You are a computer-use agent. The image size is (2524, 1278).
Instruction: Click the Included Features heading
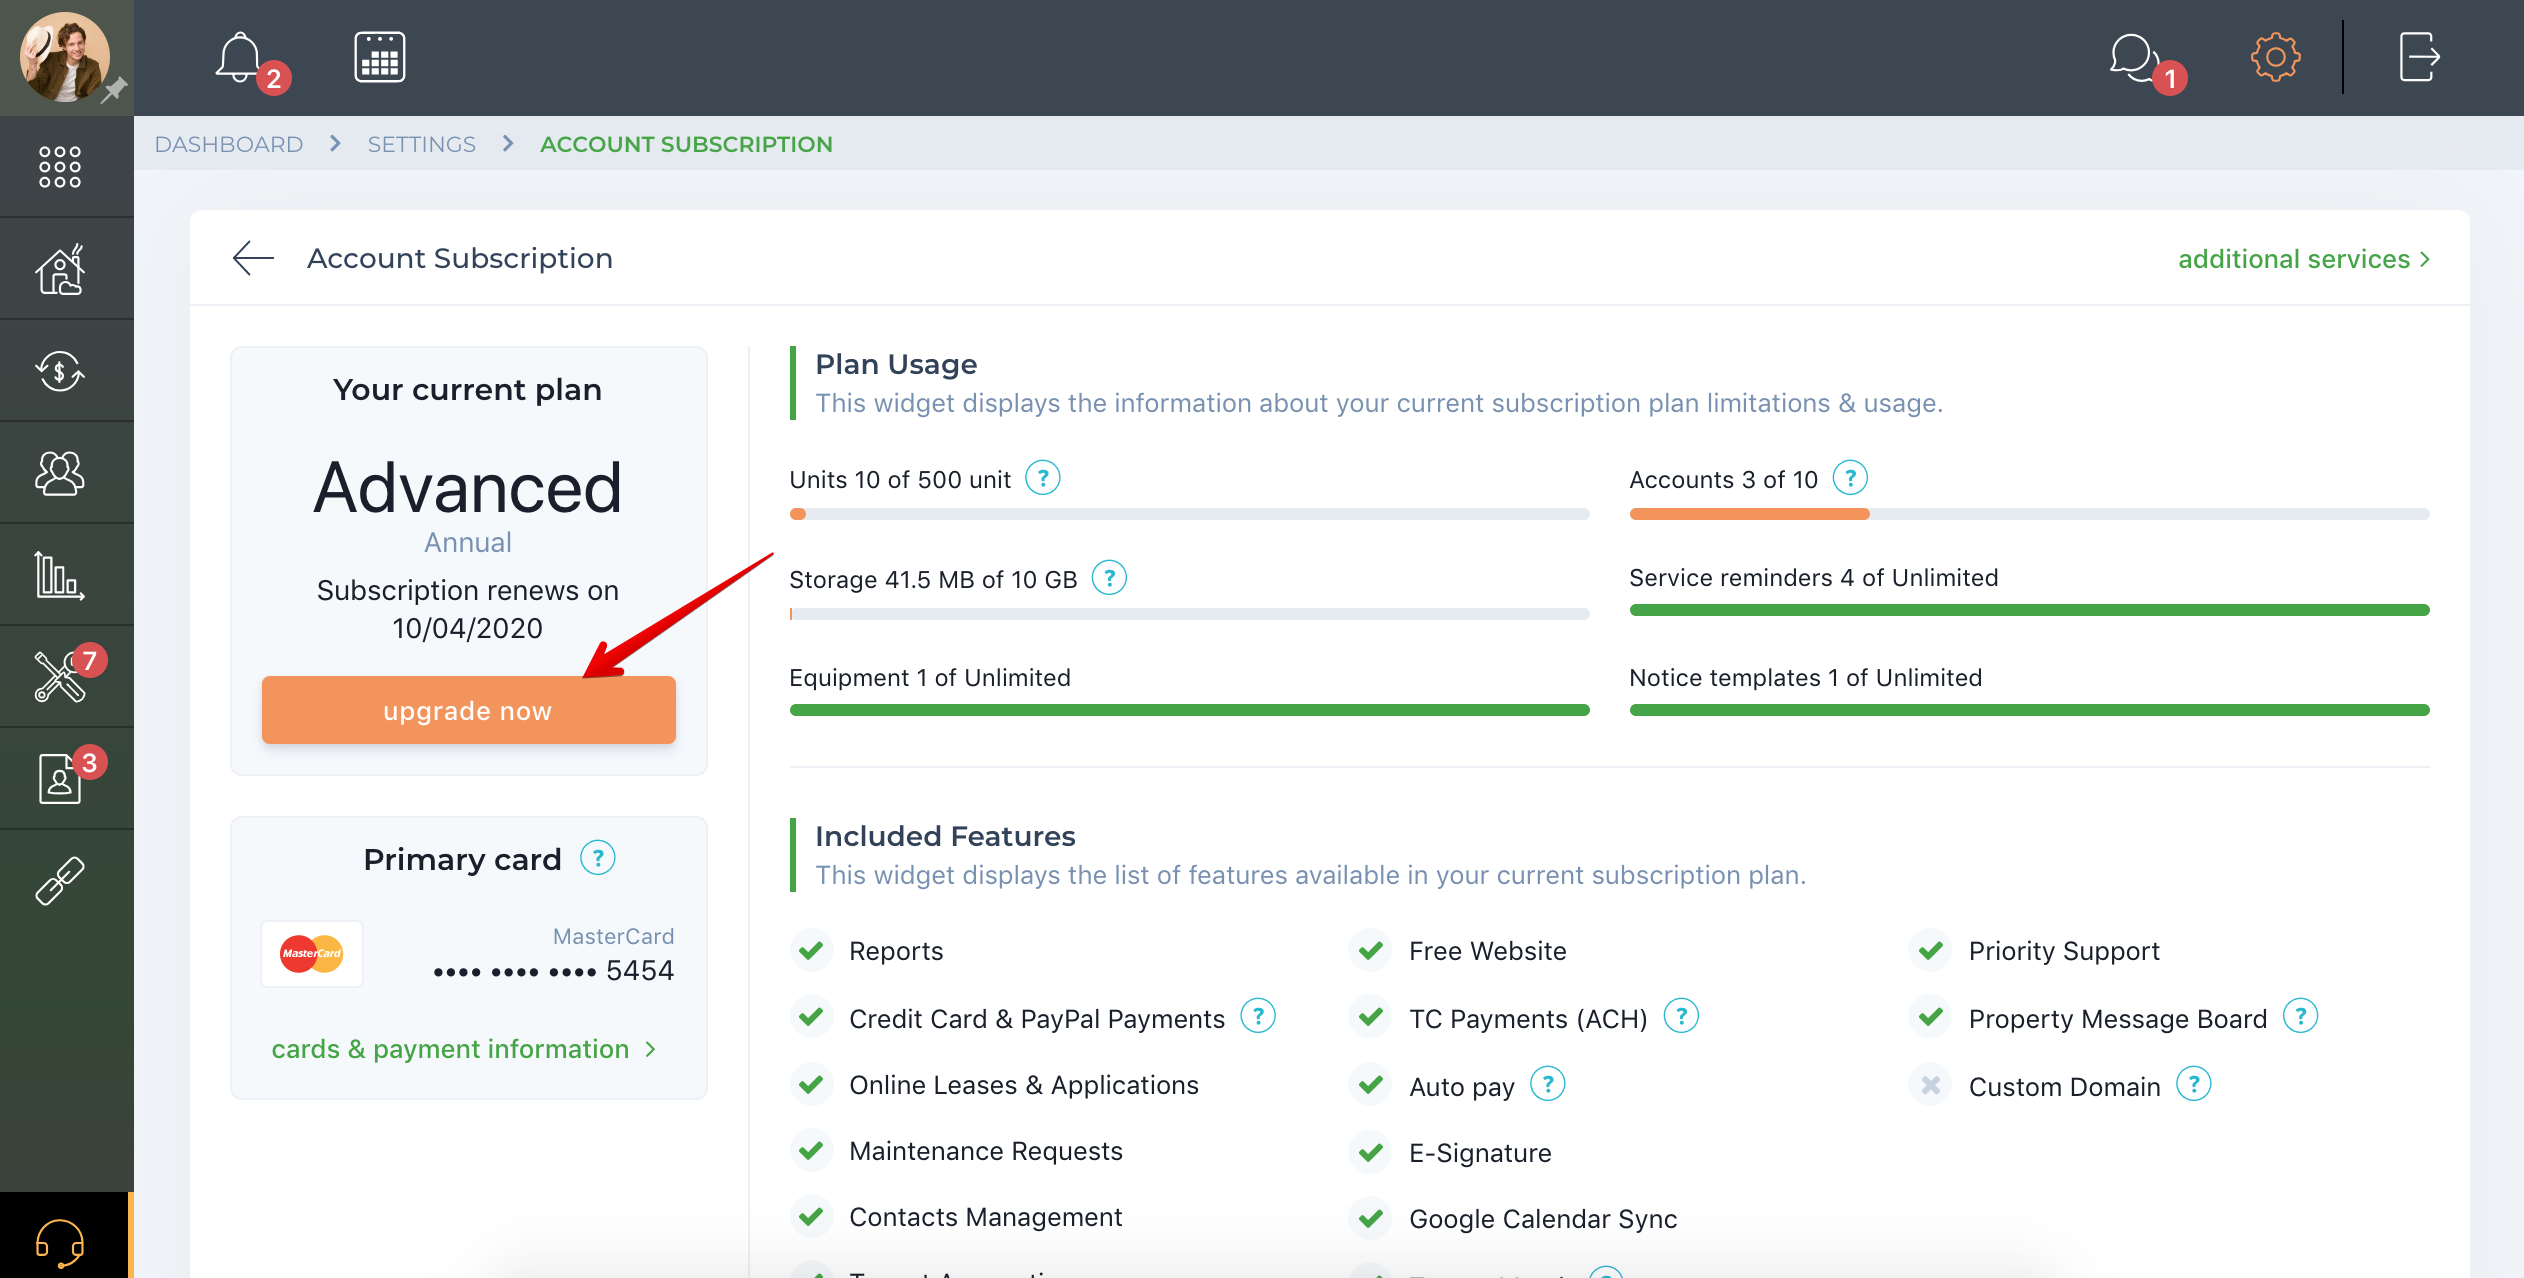tap(945, 836)
